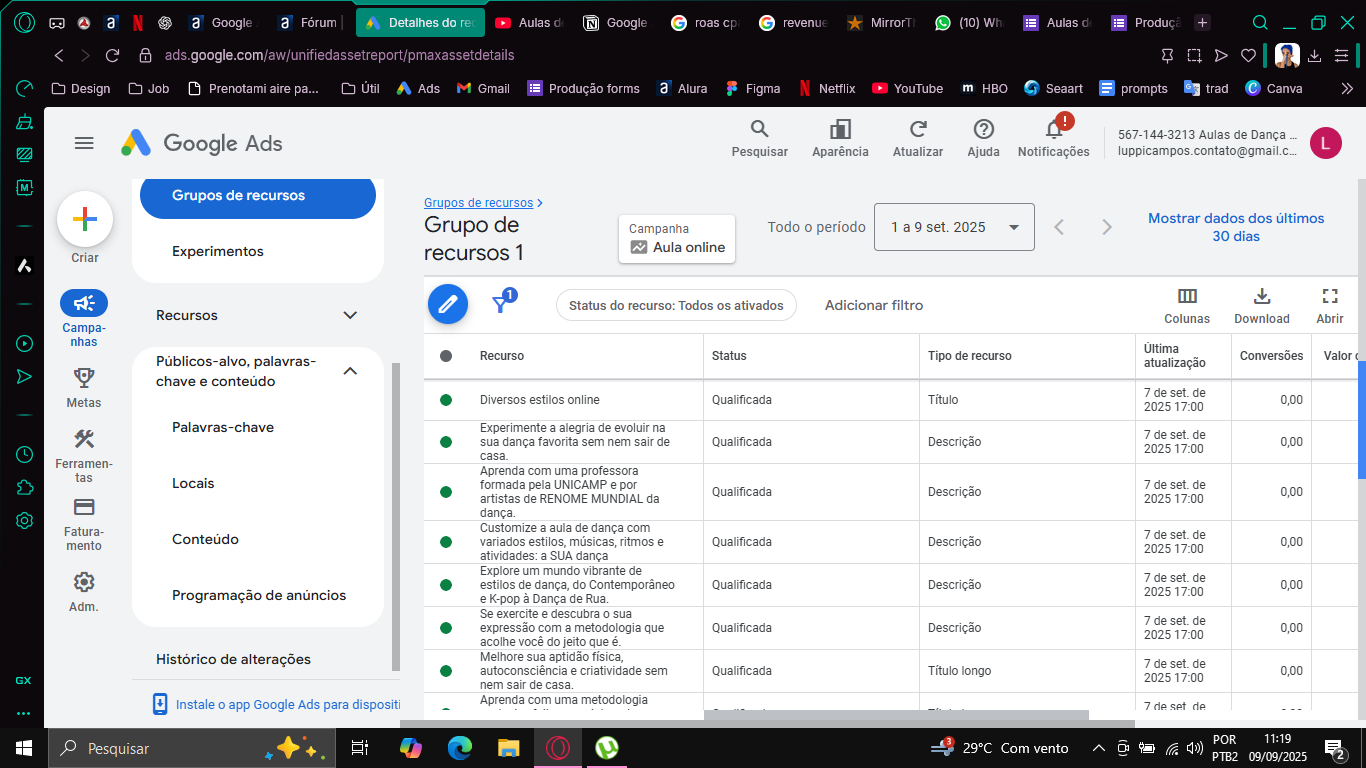Open Netflix bookmark
Viewport: 1366px width, 768px height.
click(x=827, y=88)
